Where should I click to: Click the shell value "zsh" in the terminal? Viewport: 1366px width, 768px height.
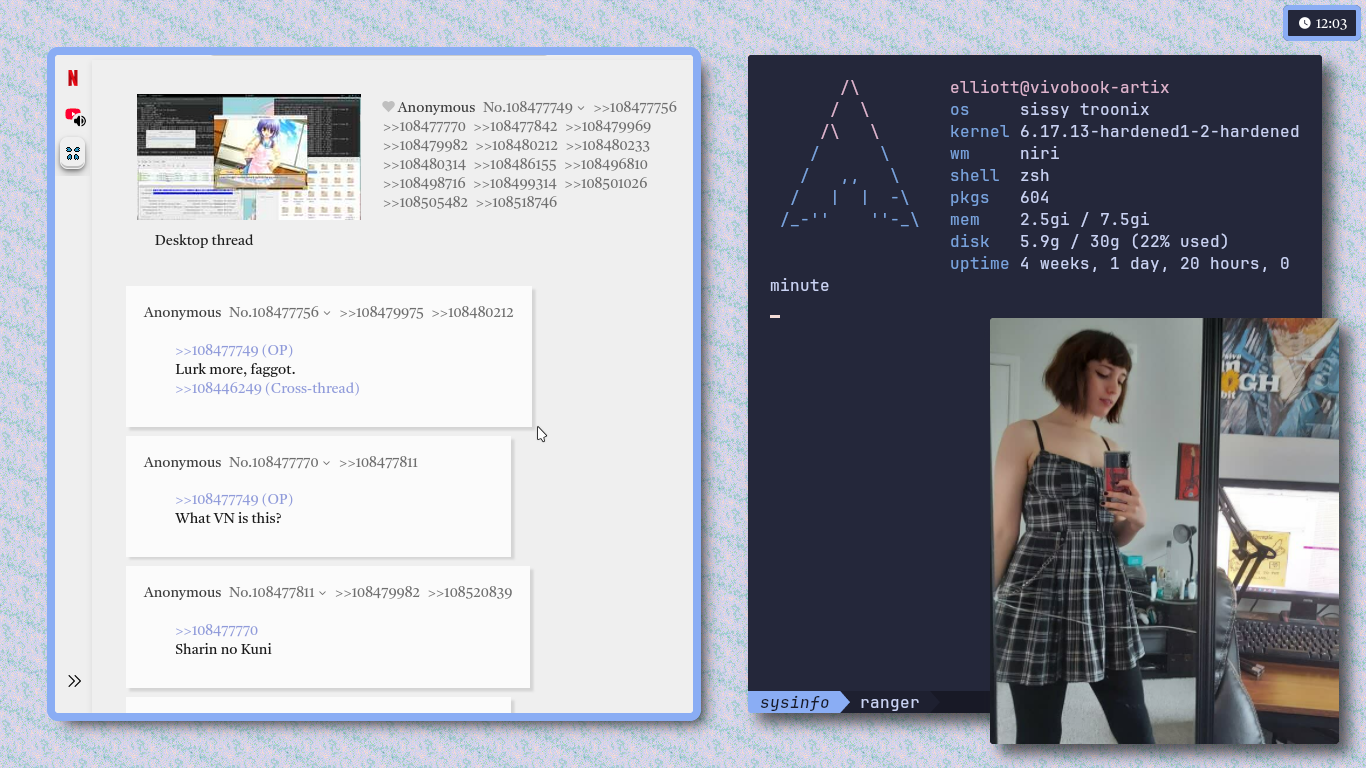pos(1035,175)
